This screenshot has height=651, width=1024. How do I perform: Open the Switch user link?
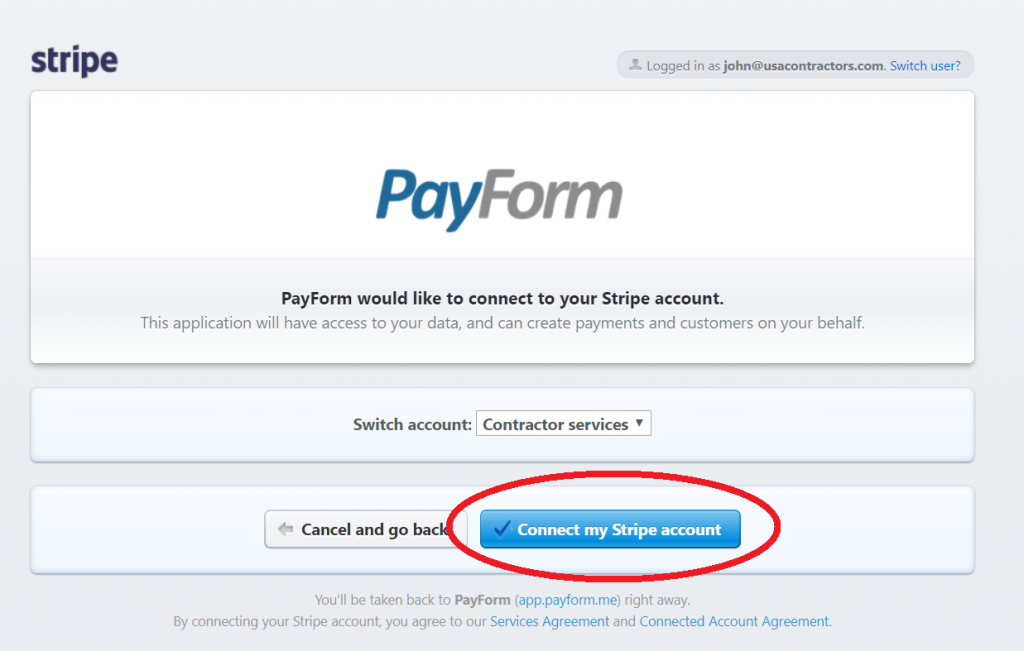(x=925, y=65)
